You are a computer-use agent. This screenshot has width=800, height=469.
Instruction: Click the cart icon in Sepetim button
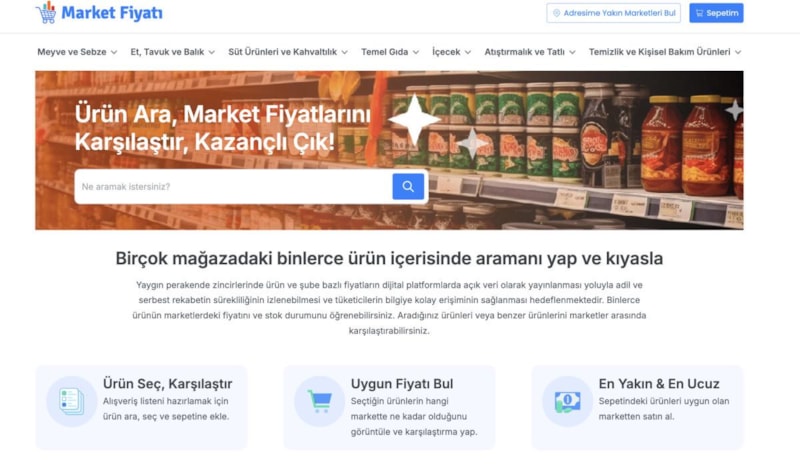[699, 13]
